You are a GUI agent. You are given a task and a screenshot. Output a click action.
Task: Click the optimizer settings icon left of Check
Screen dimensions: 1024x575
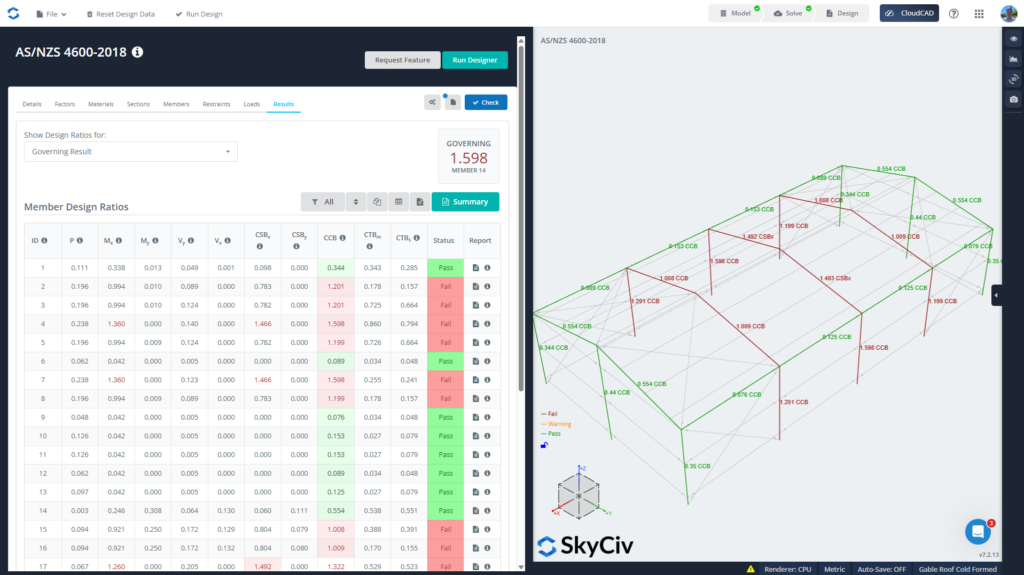click(432, 103)
